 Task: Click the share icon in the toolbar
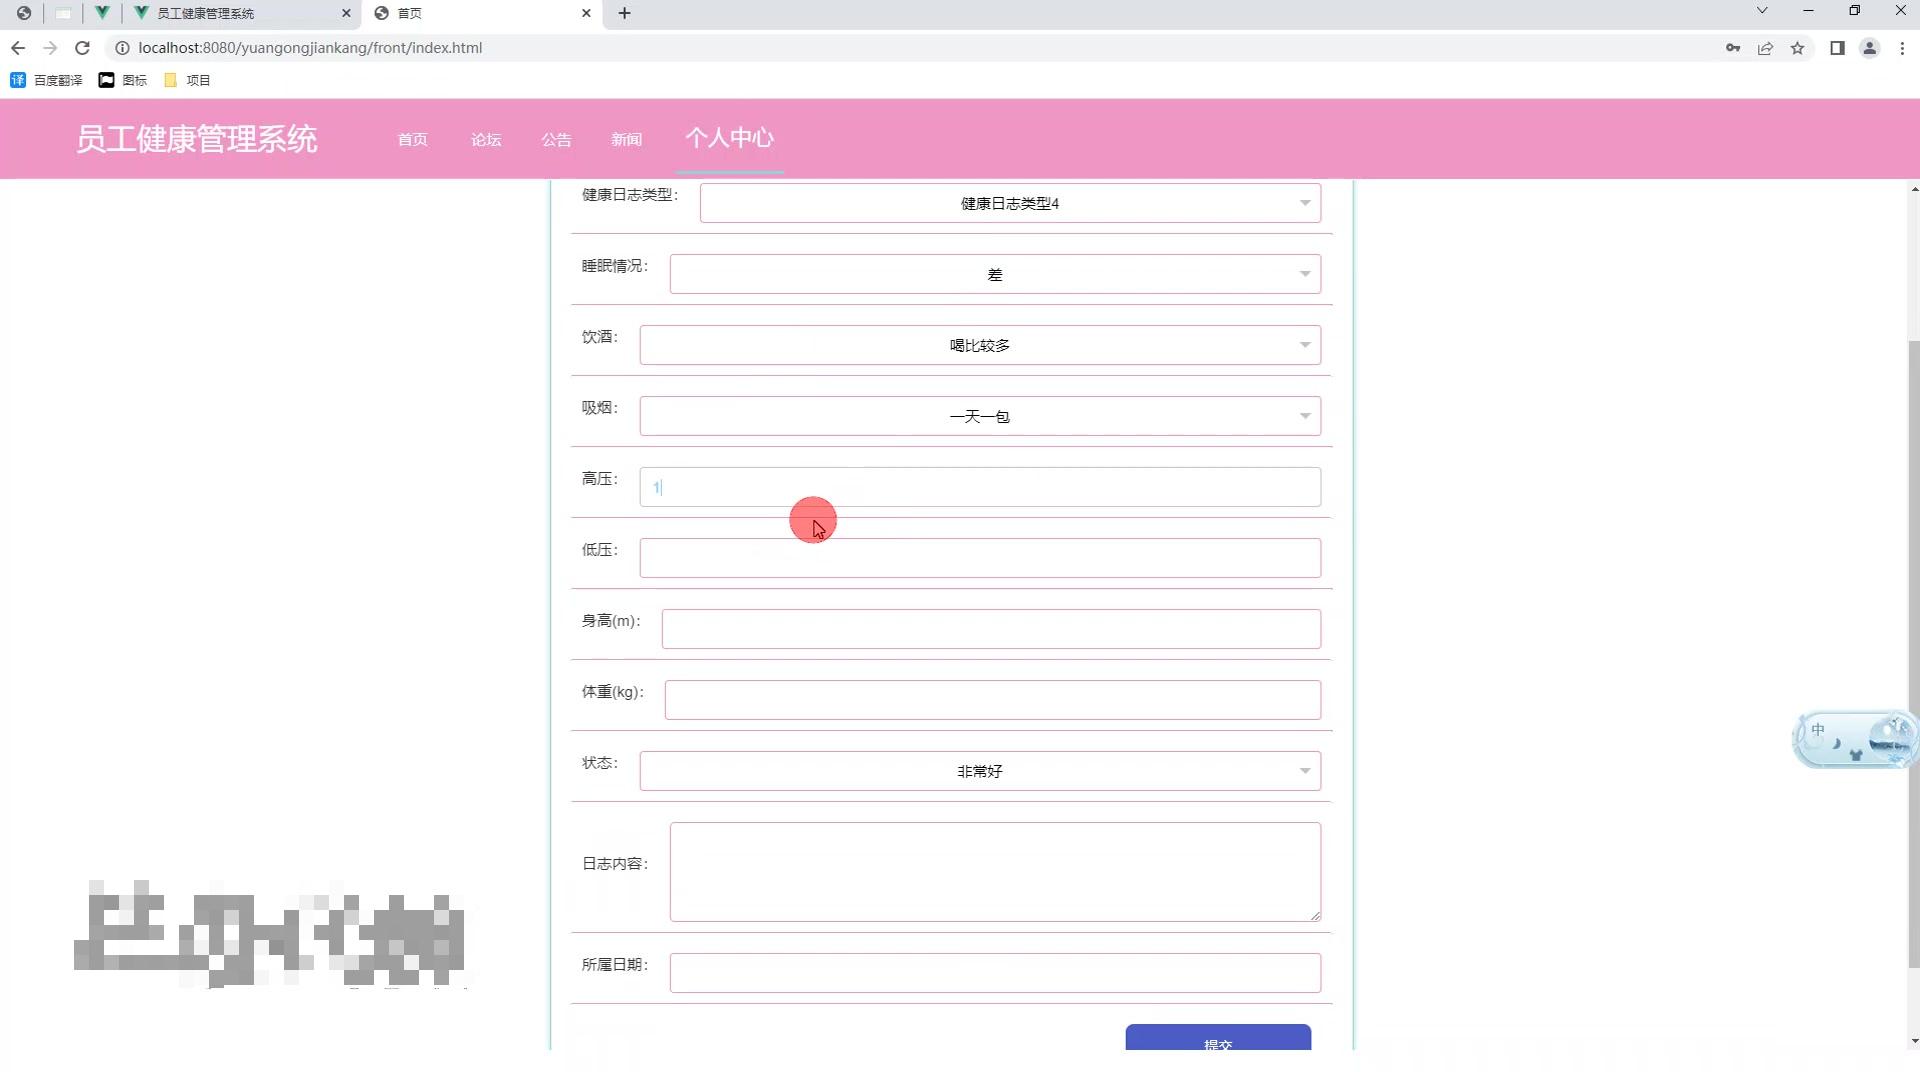coord(1766,47)
